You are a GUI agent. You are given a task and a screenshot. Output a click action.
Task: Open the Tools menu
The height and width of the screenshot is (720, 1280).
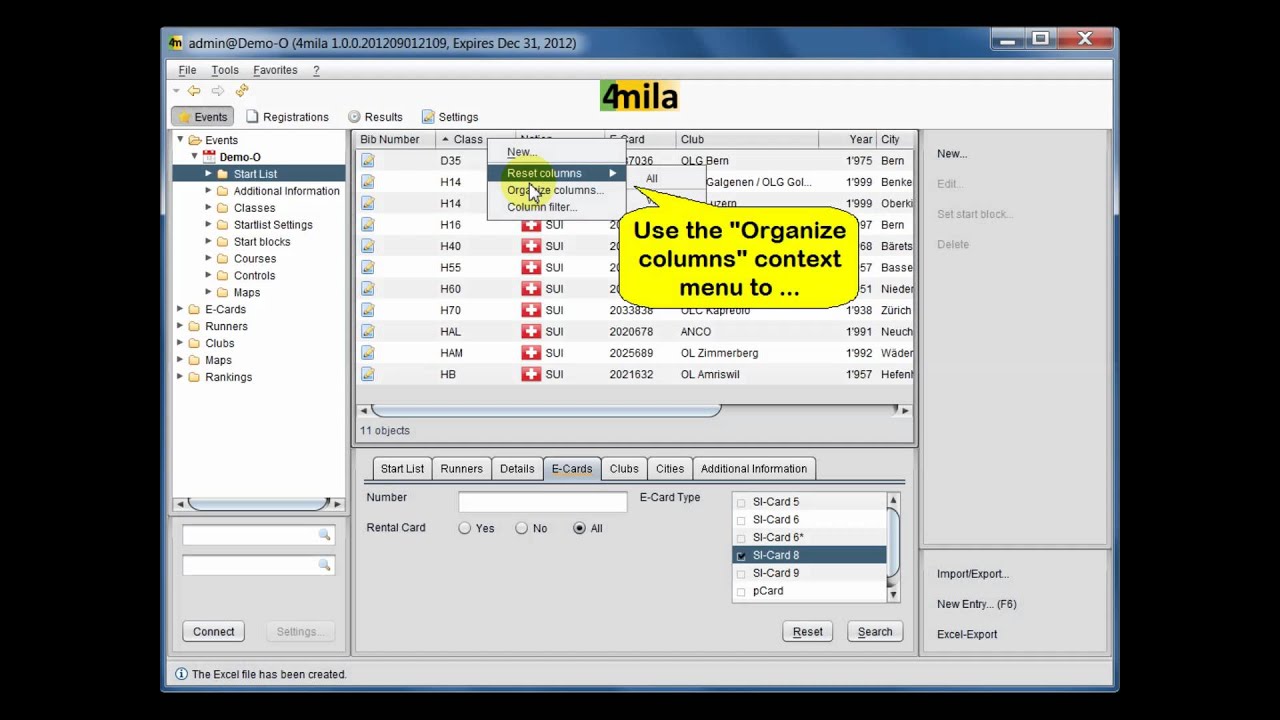pyautogui.click(x=225, y=70)
